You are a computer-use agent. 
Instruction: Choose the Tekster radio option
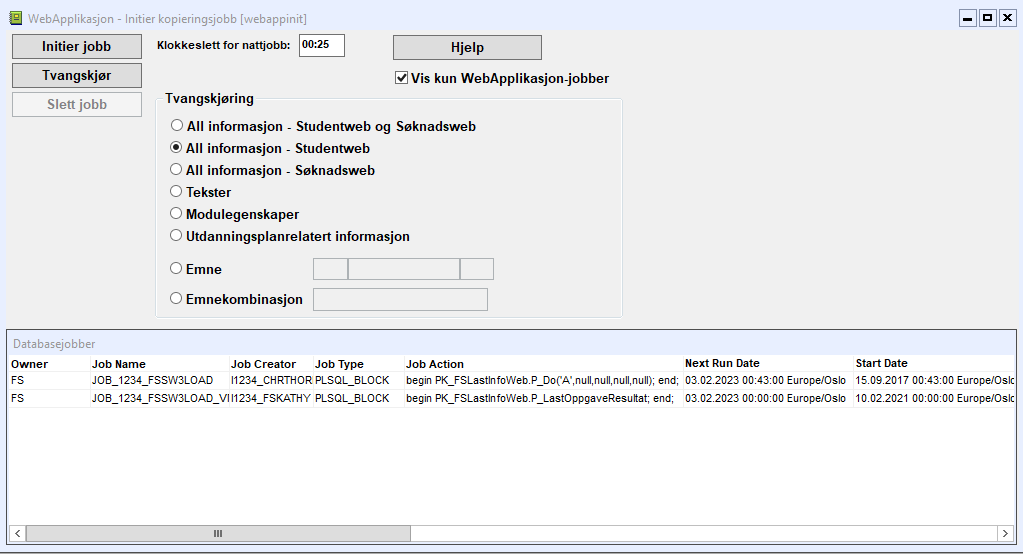(176, 191)
